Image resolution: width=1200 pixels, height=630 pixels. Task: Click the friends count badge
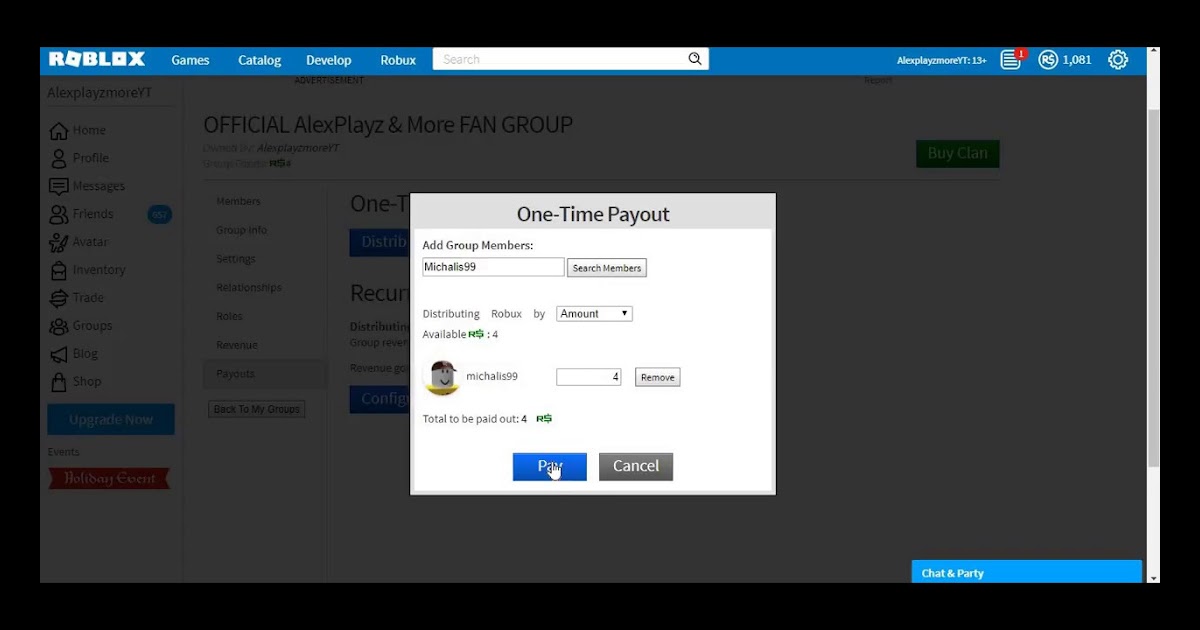(160, 214)
